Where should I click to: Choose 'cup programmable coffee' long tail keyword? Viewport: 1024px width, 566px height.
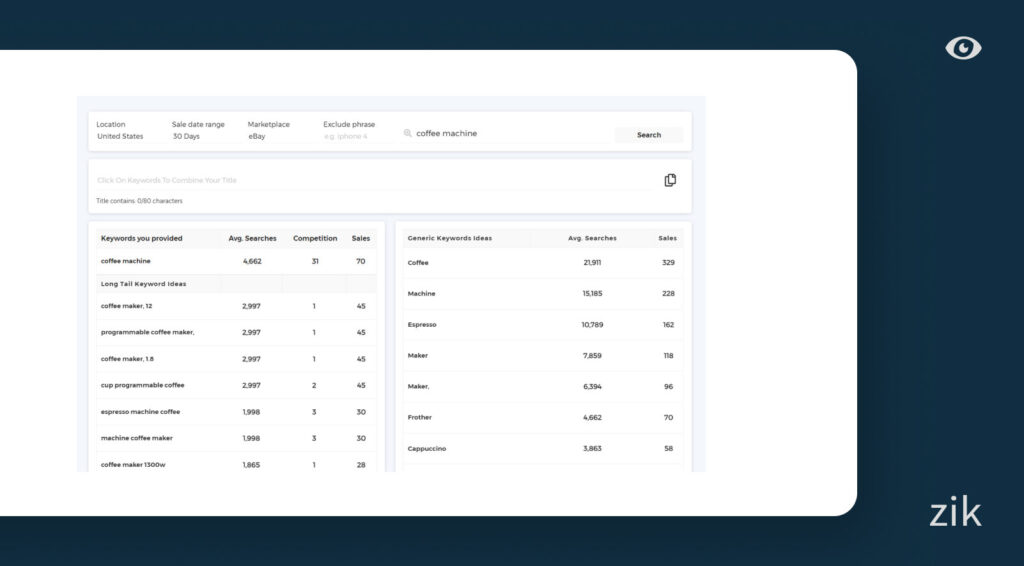(143, 385)
